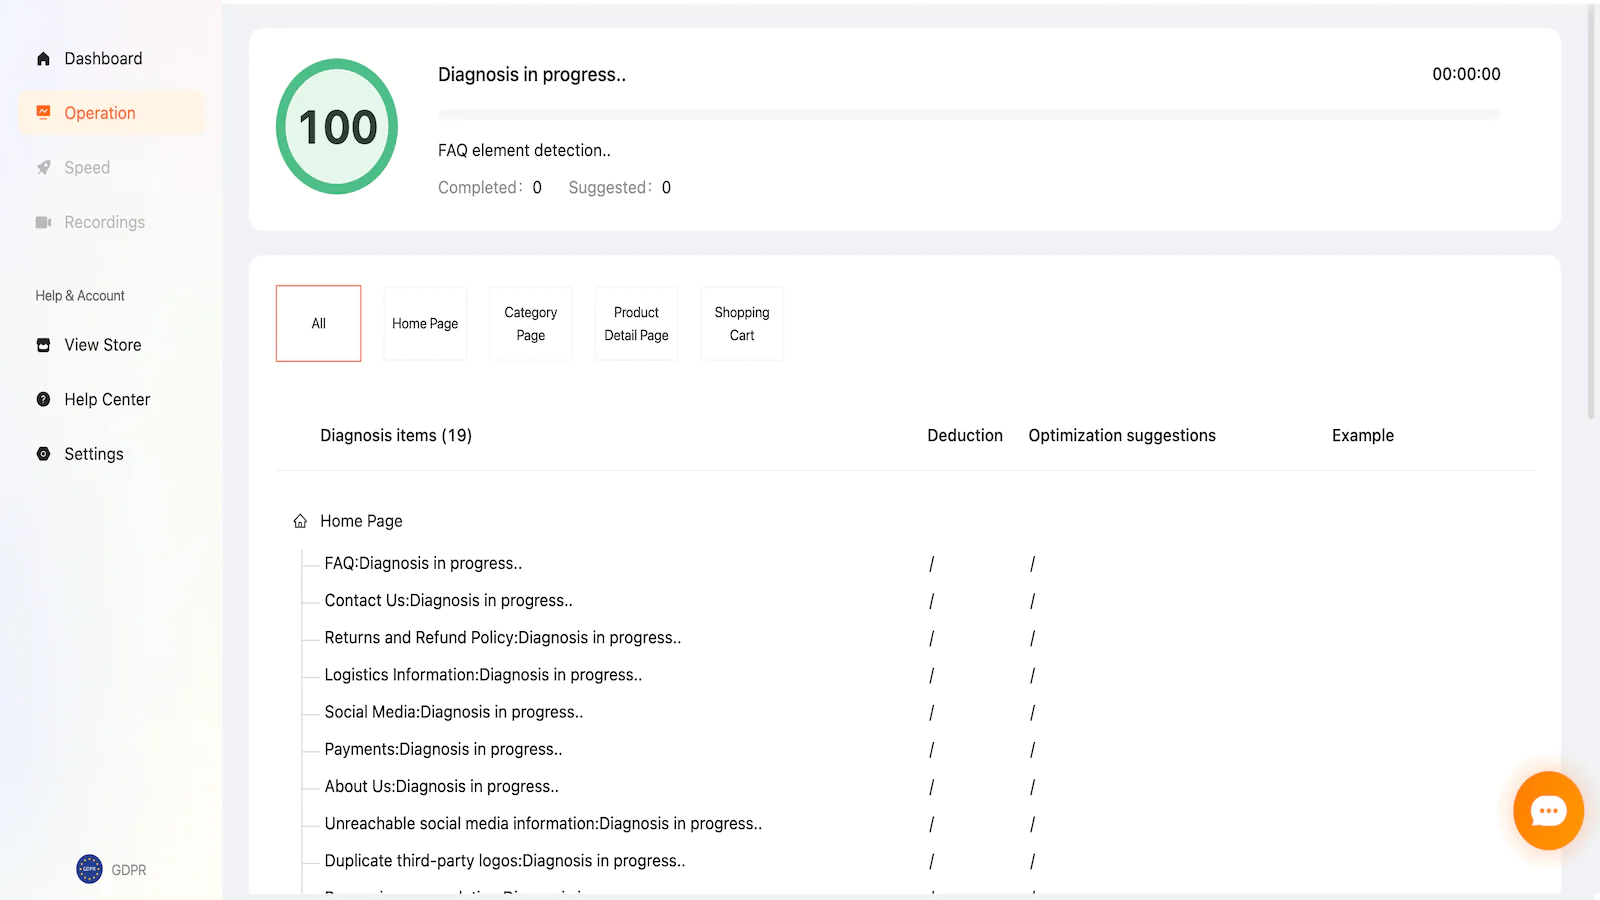The height and width of the screenshot is (900, 1600).
Task: Open the orange live chat bubble
Action: click(1547, 810)
